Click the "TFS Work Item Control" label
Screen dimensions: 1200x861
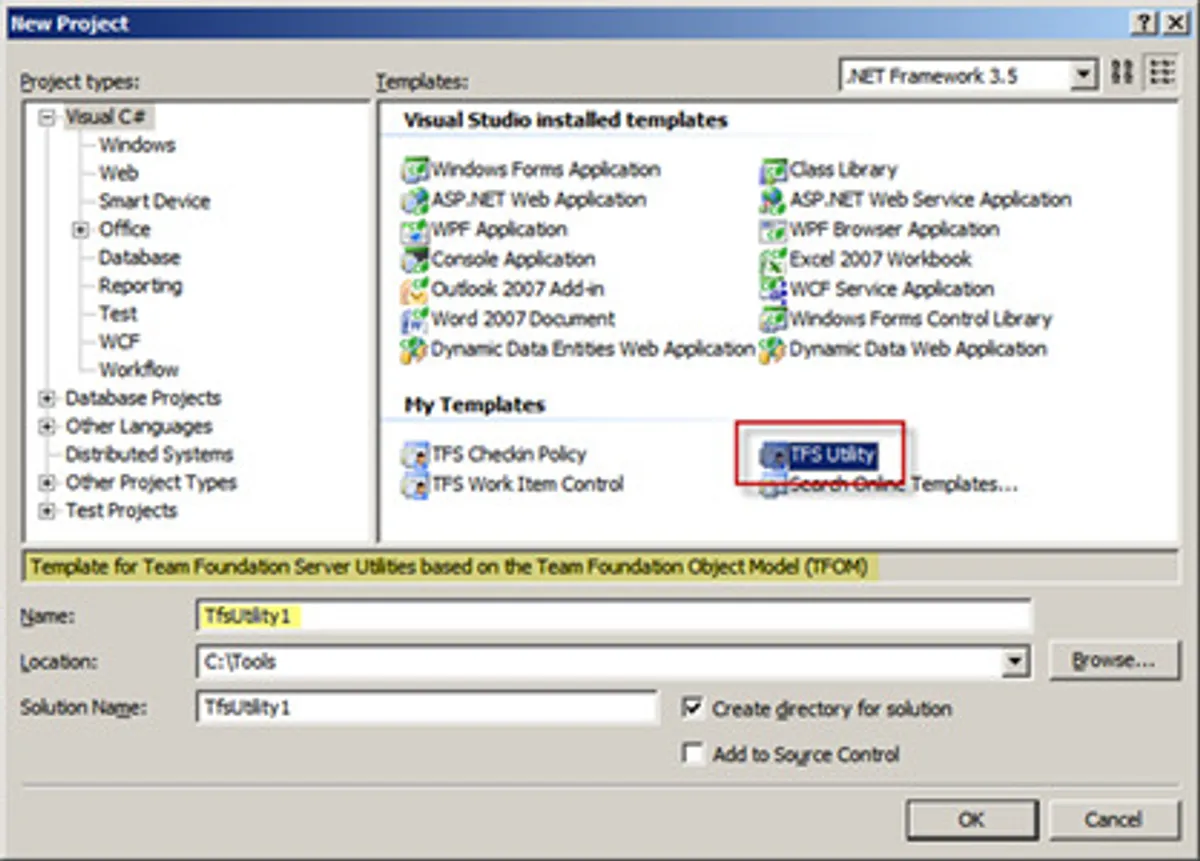528,485
